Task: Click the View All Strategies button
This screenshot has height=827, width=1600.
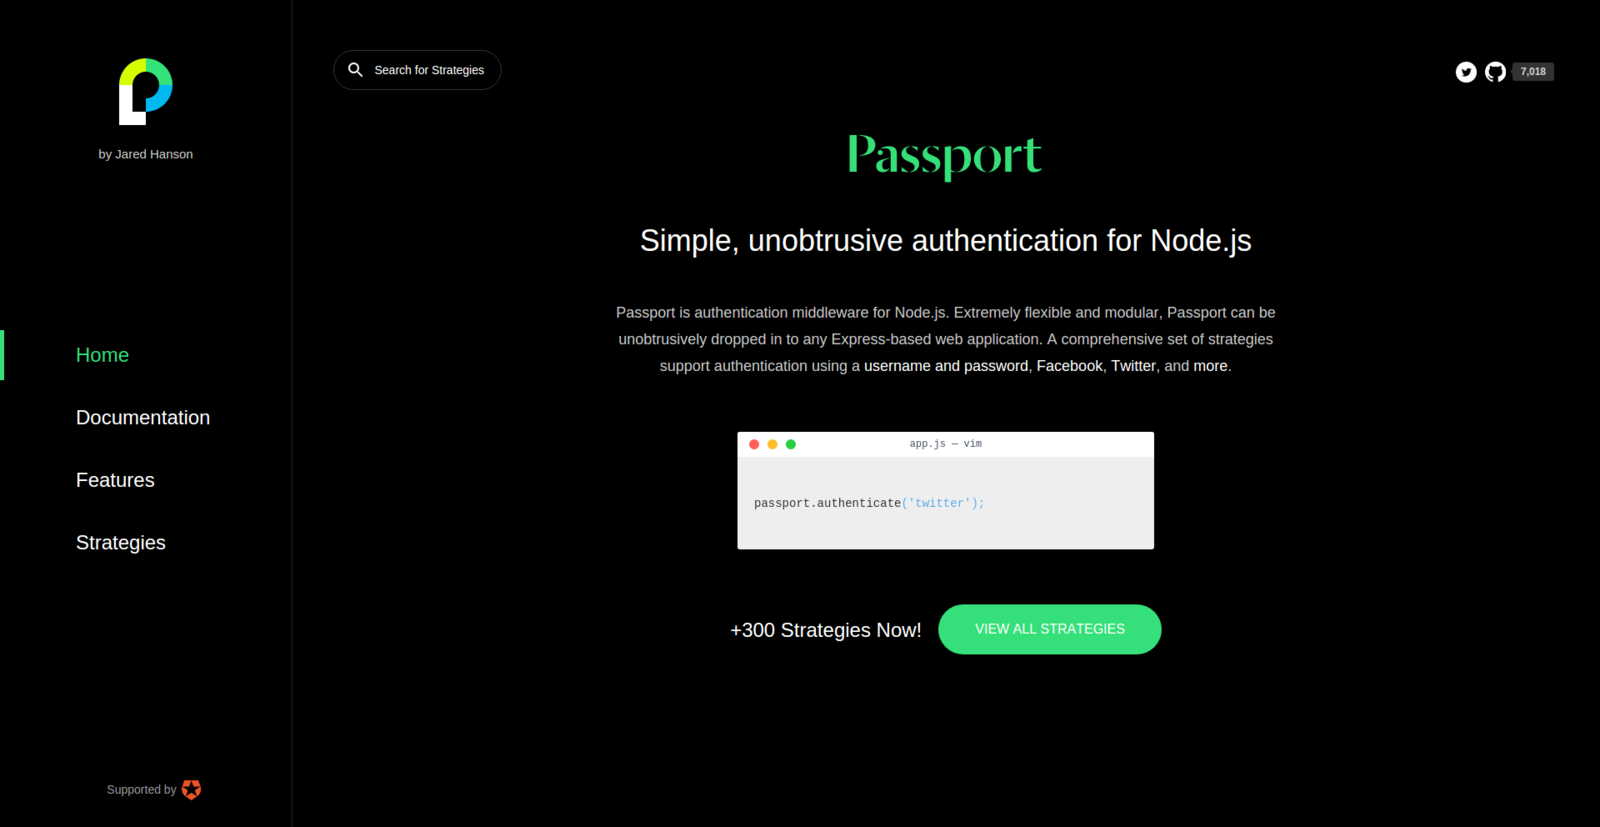Action: [1050, 629]
